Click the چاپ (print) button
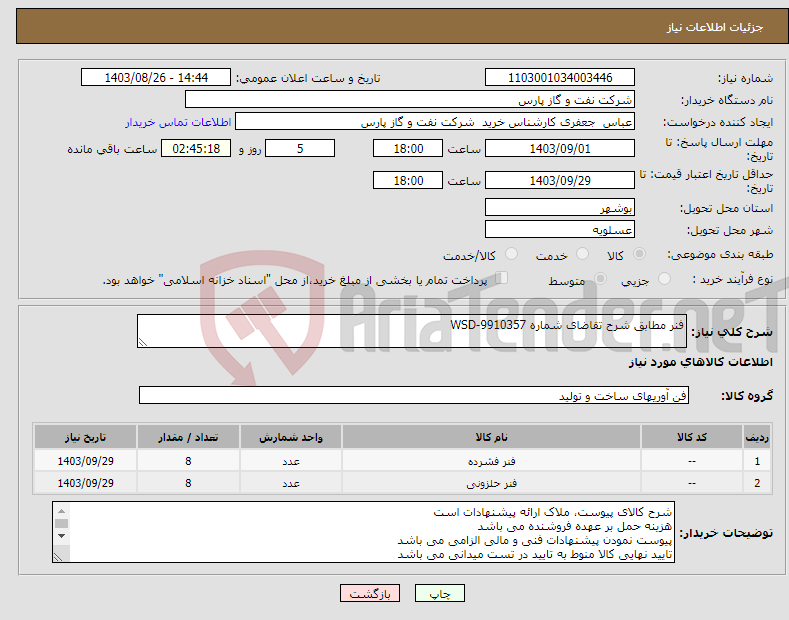Image resolution: width=789 pixels, height=620 pixels. tap(439, 593)
